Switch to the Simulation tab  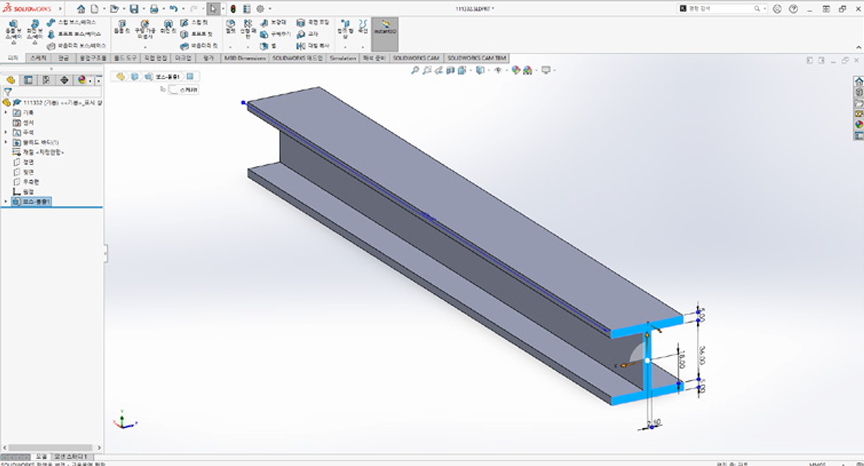click(342, 58)
